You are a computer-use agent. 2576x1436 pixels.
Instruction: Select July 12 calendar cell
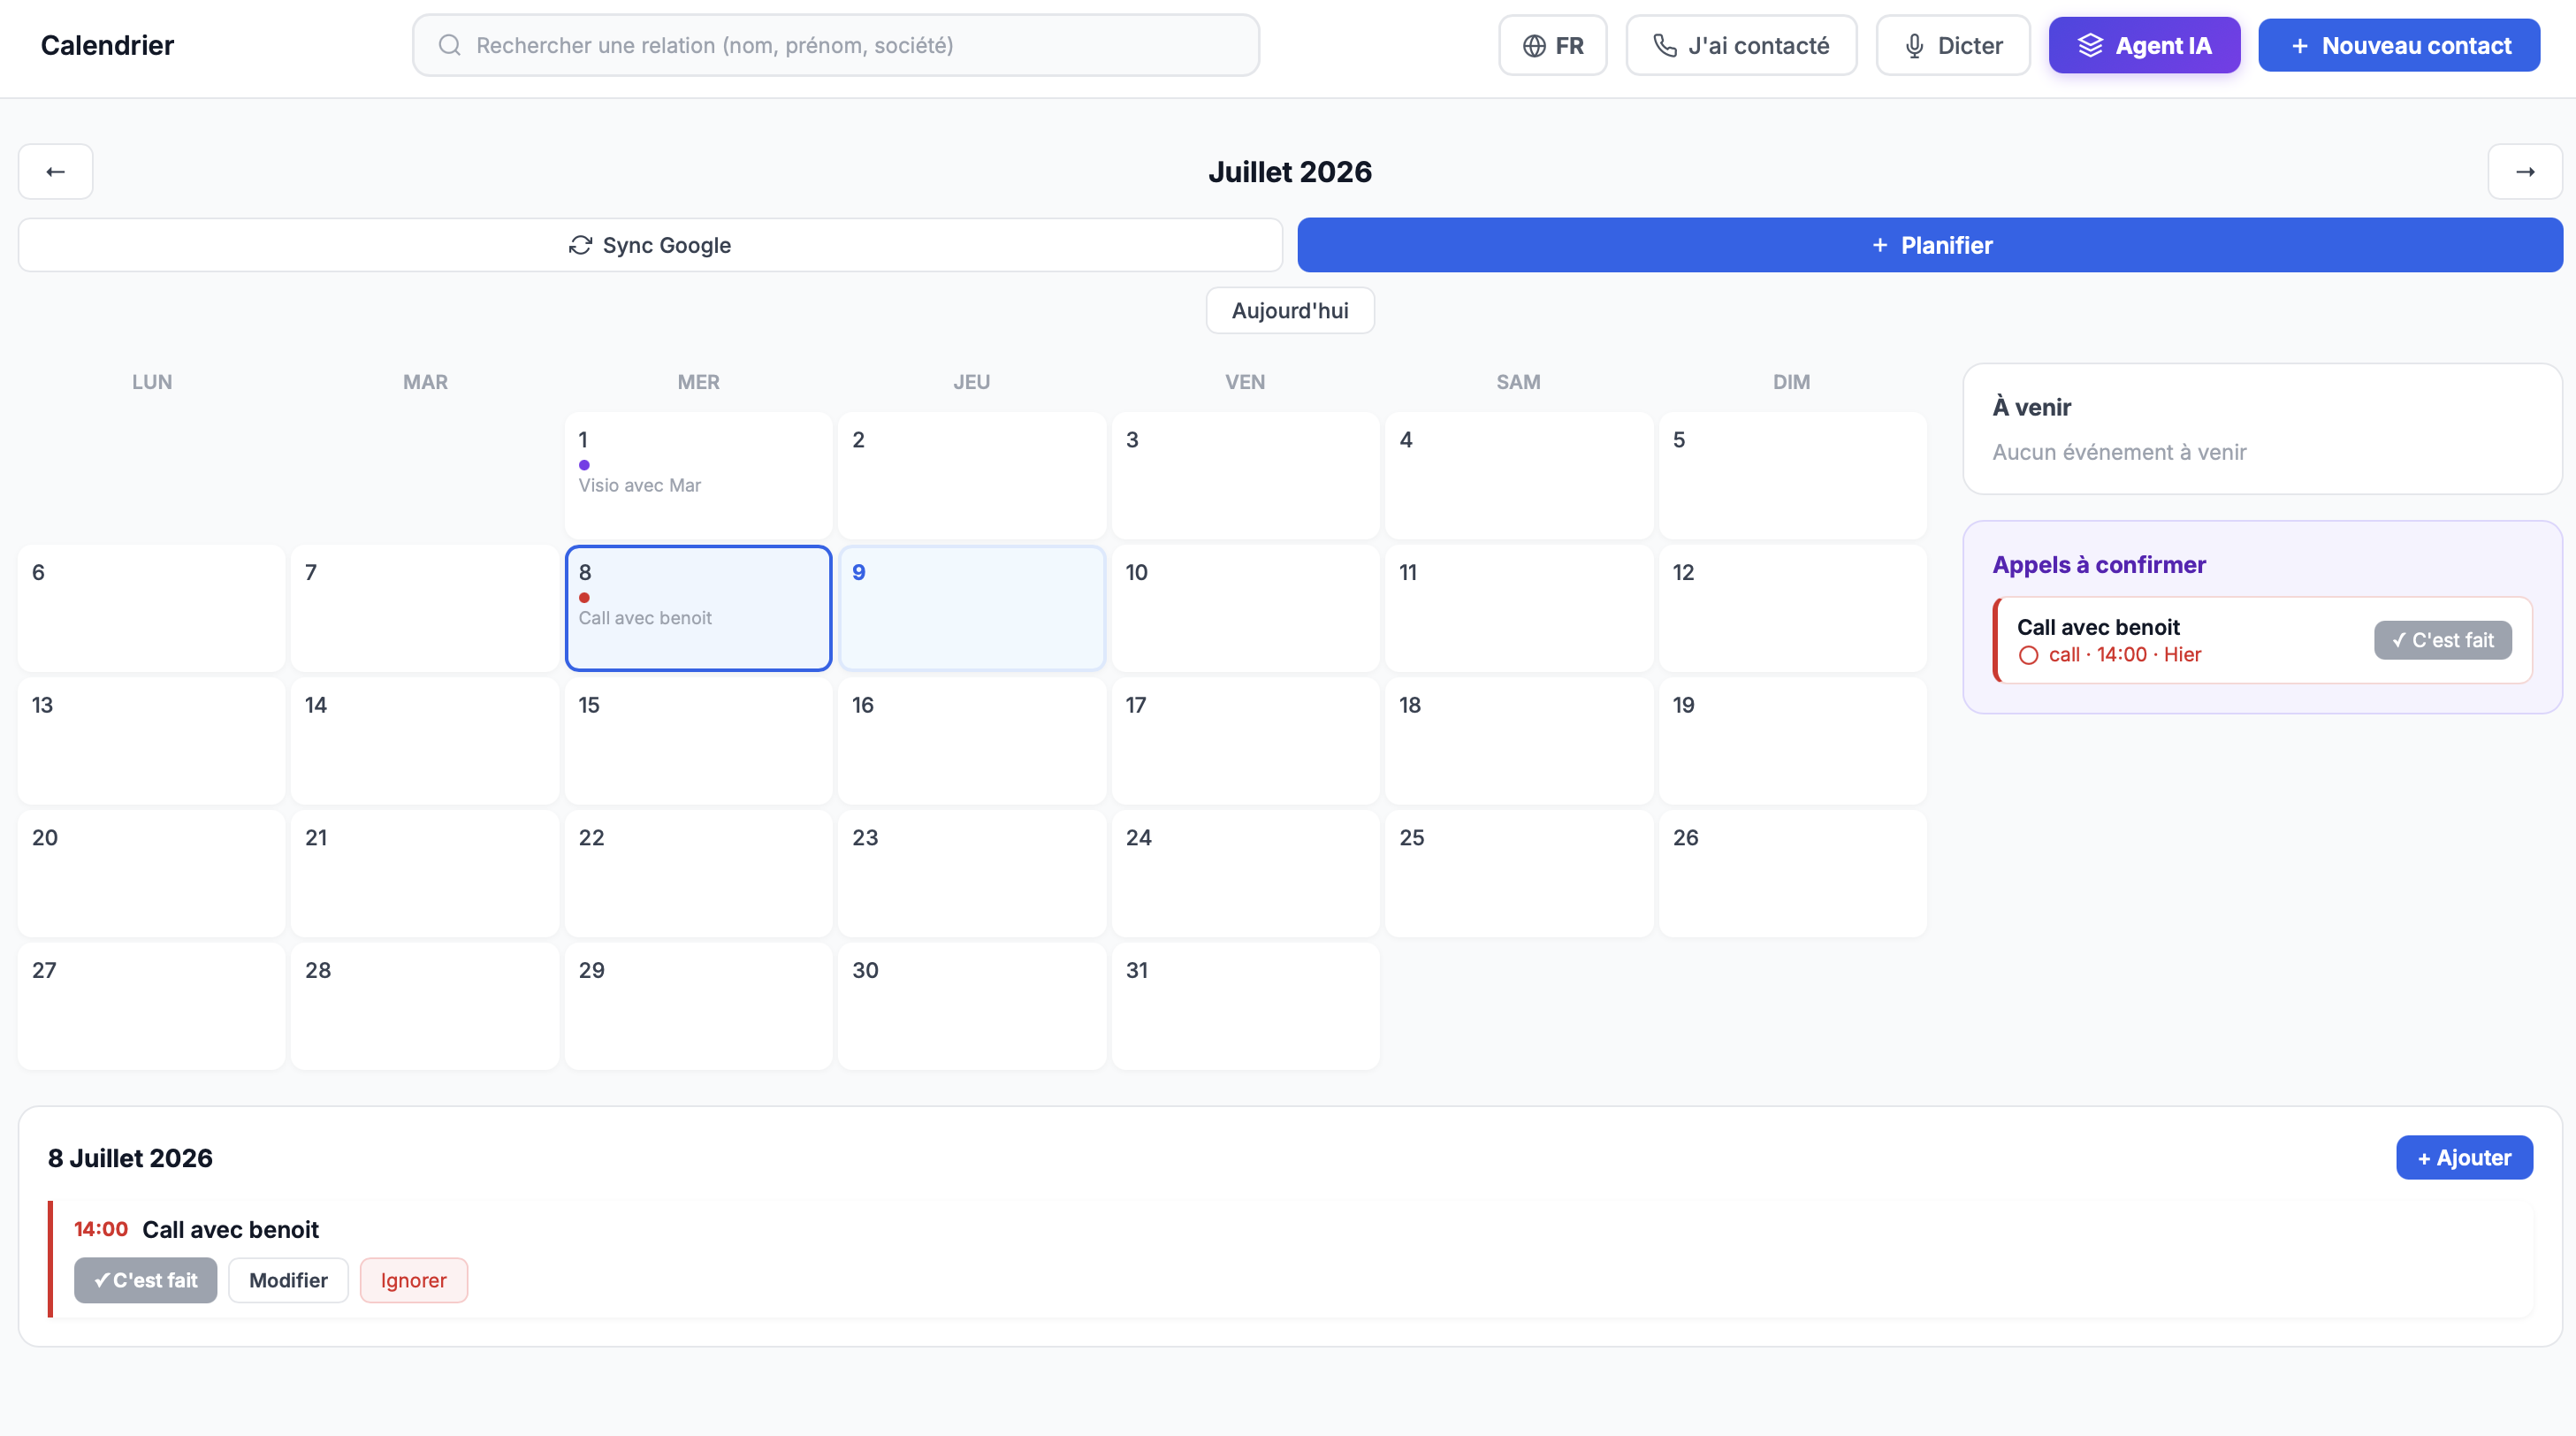[x=1792, y=608]
